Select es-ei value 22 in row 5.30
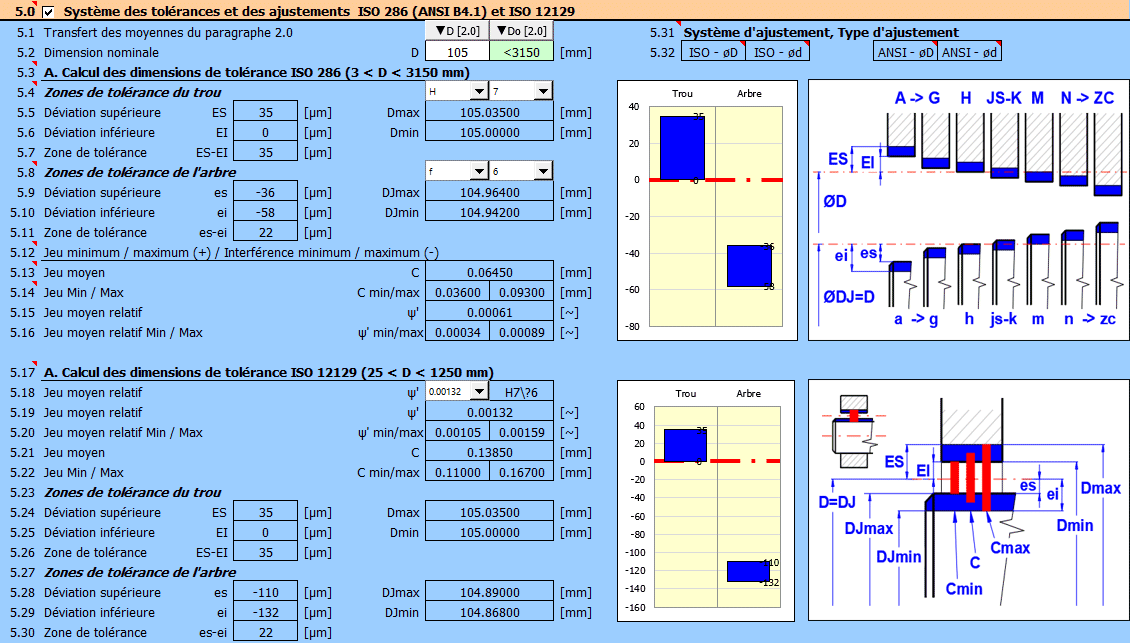Viewport: 1130px width, 643px height. [265, 632]
